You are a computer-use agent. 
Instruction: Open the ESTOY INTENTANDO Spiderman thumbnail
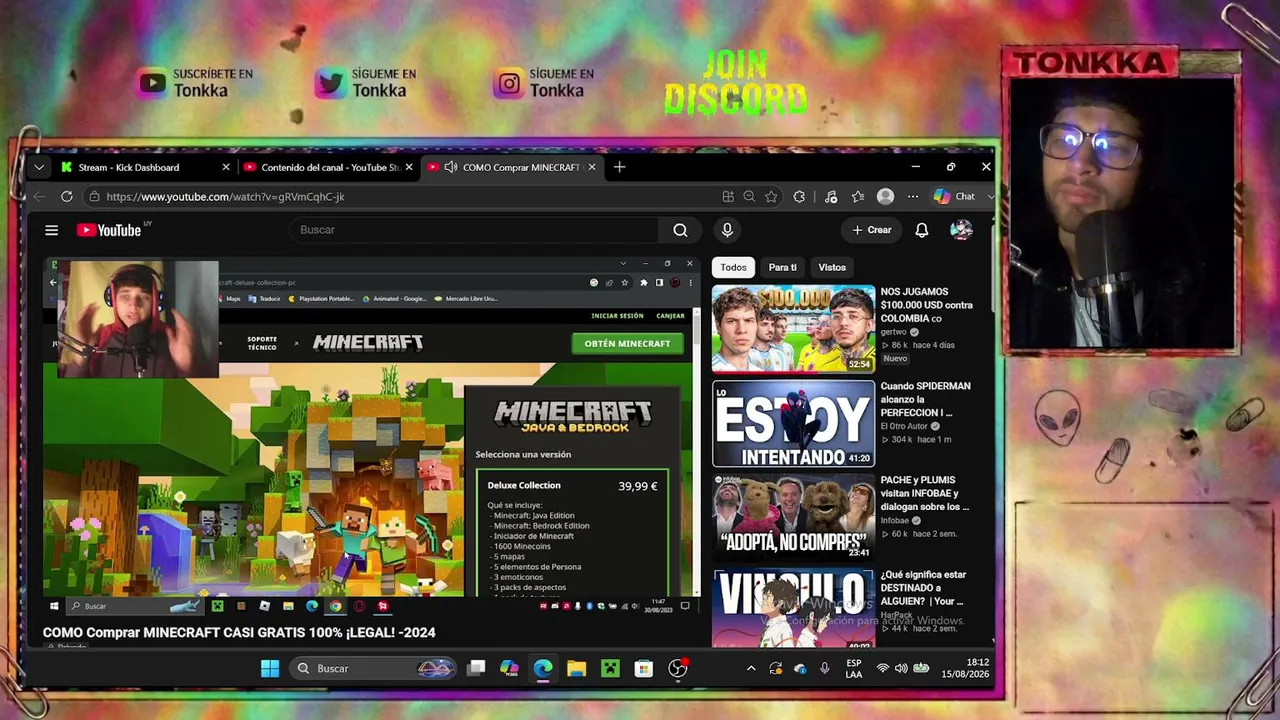[x=793, y=423]
